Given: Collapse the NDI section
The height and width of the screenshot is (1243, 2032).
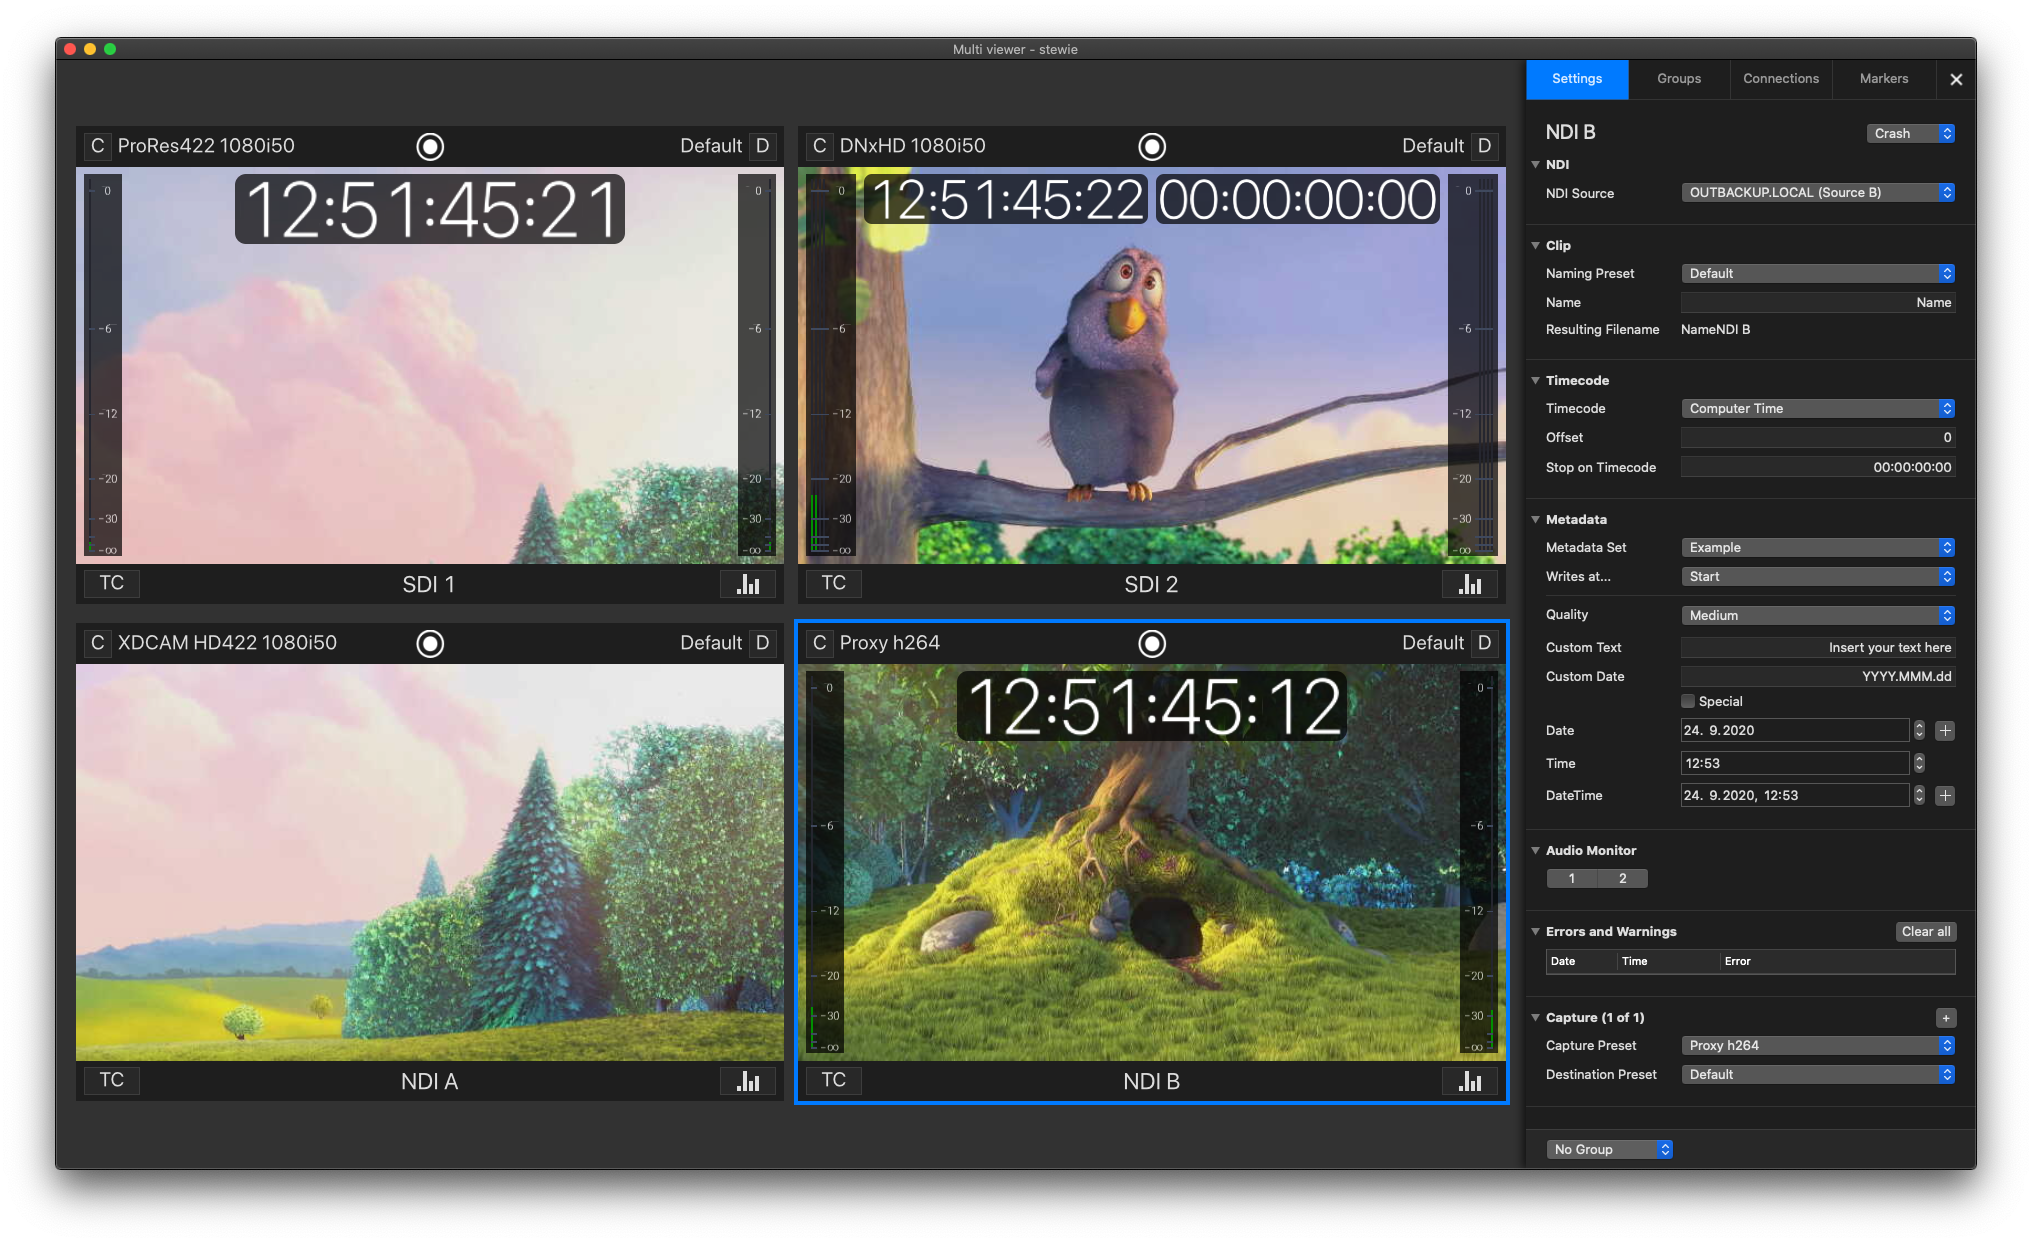Looking at the screenshot, I should [x=1536, y=165].
